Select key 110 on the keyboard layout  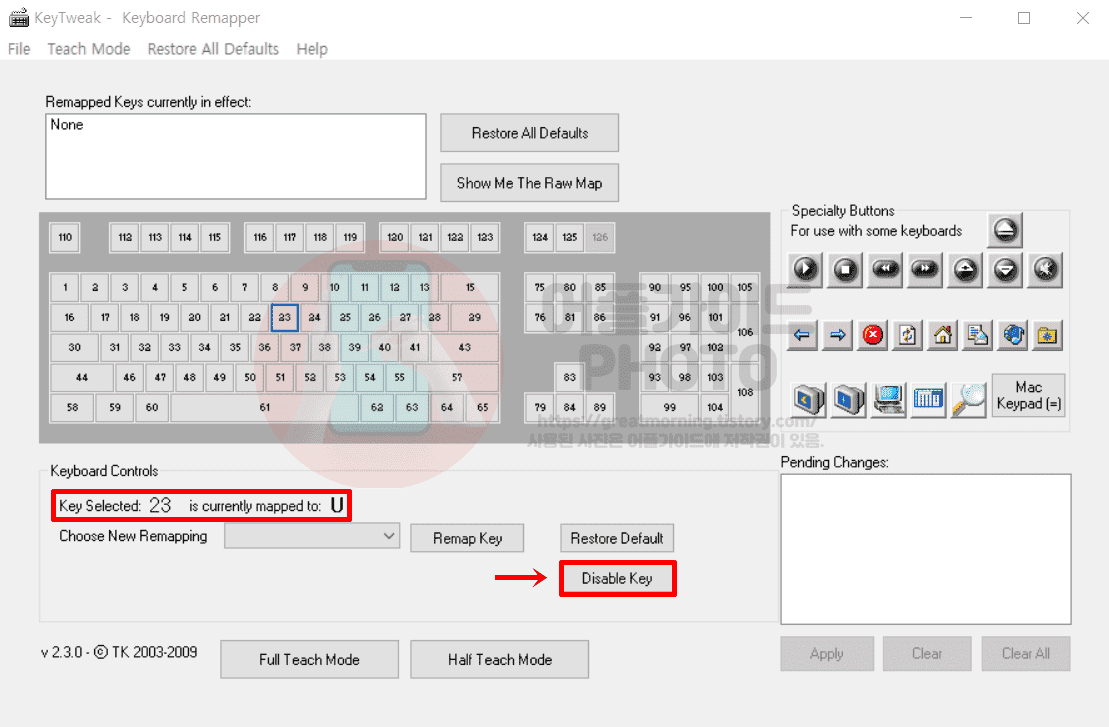[x=65, y=237]
